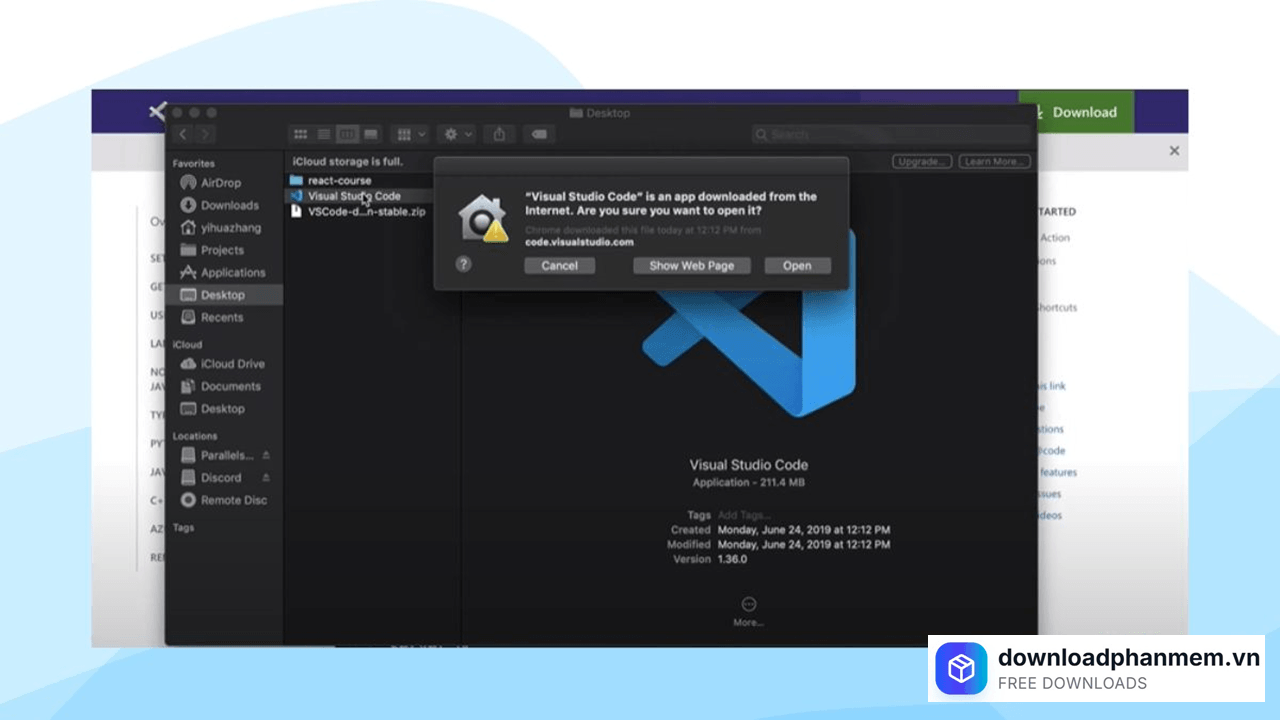This screenshot has width=1280, height=720.
Task: Click the dialog help question mark
Action: (x=463, y=264)
